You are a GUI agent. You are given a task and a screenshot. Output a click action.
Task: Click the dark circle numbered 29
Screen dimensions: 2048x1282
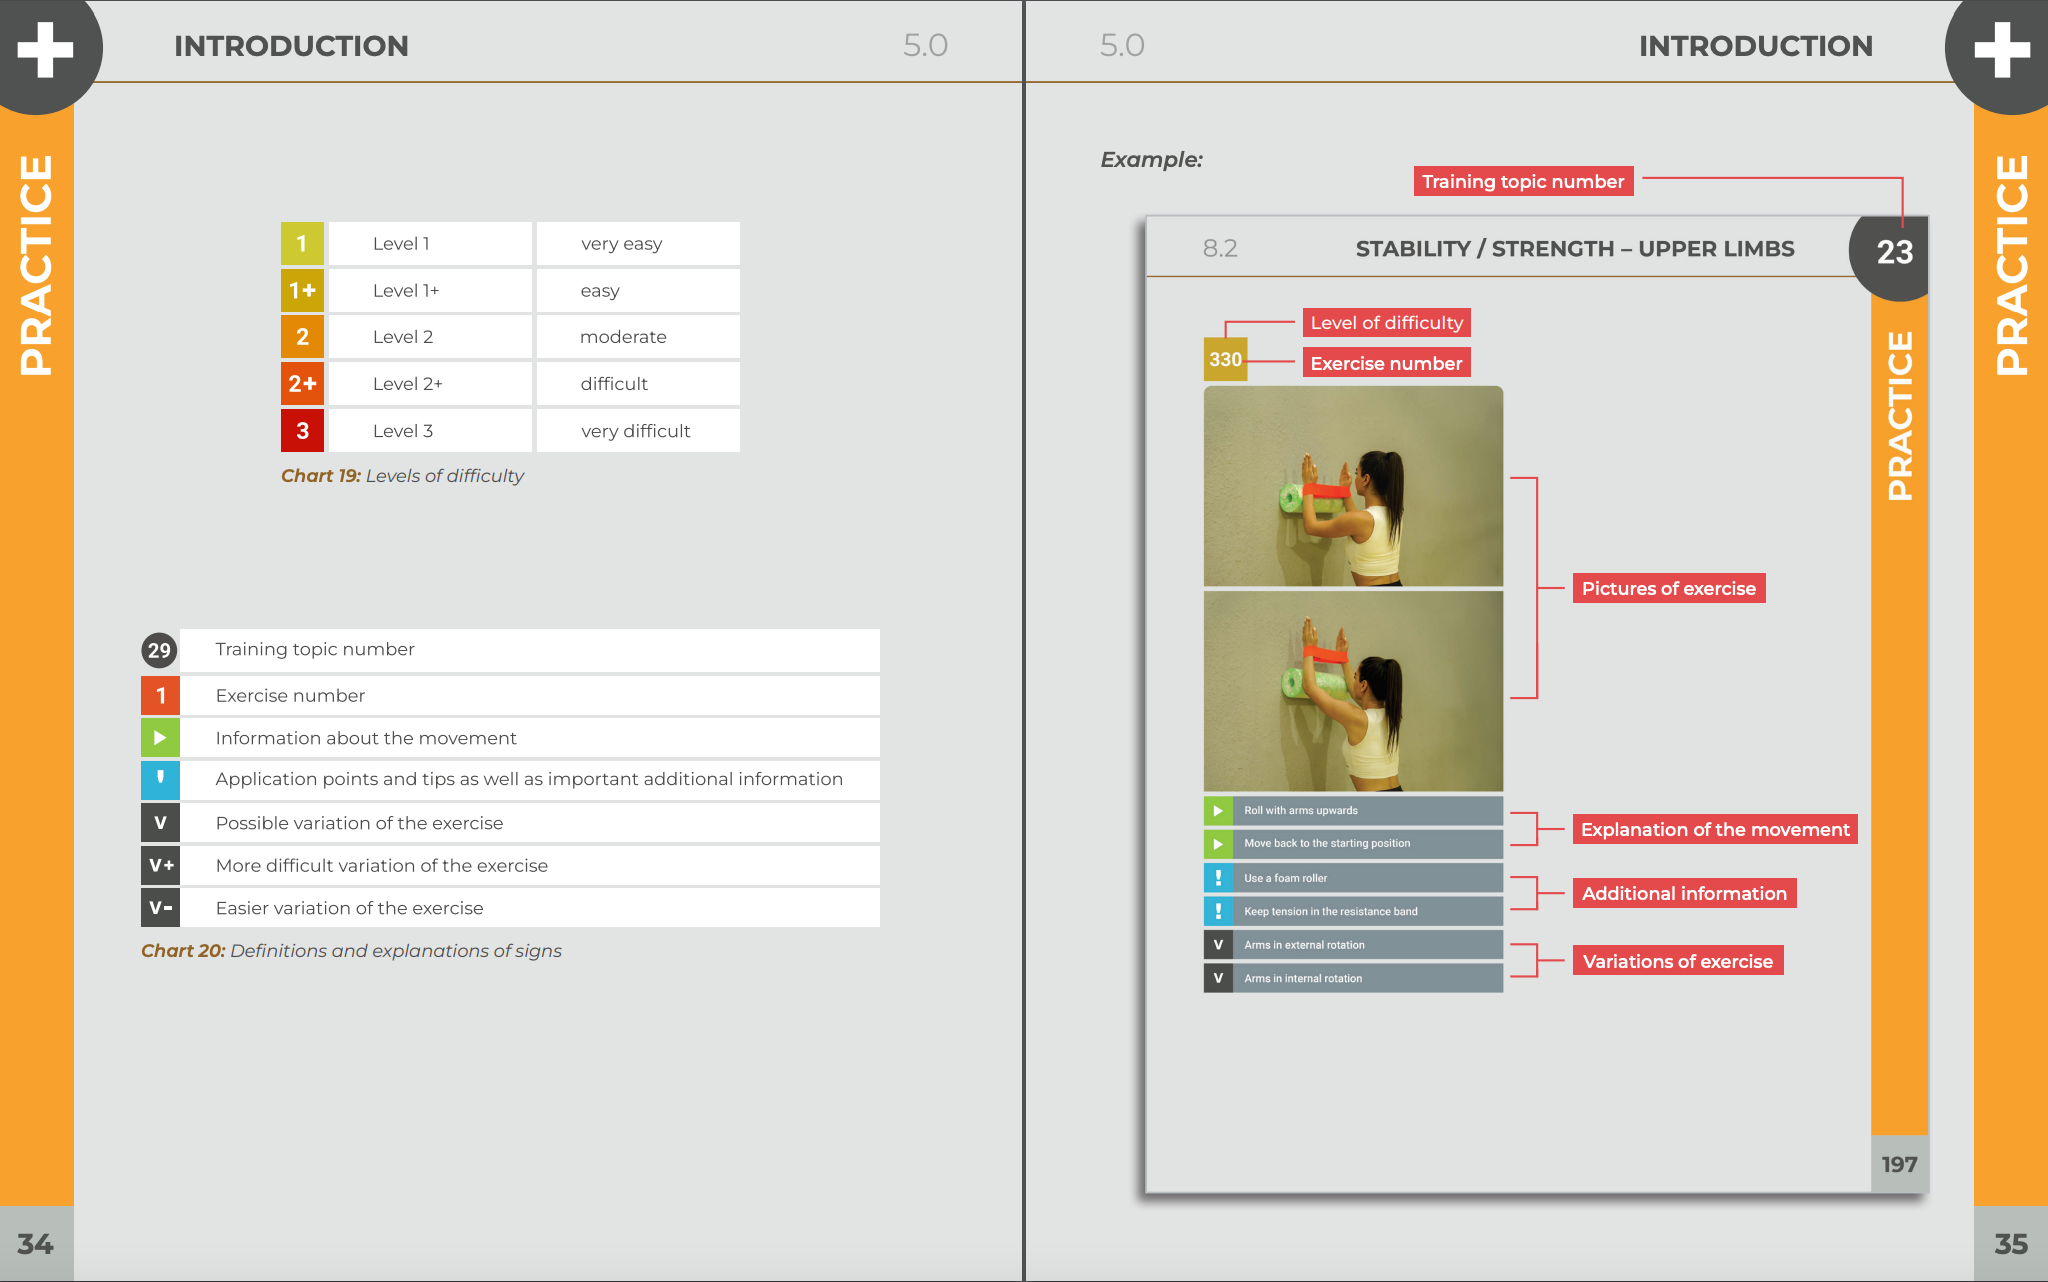coord(159,650)
